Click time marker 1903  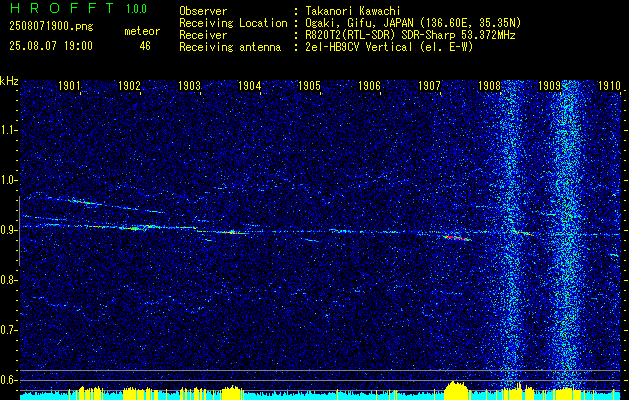coord(189,85)
